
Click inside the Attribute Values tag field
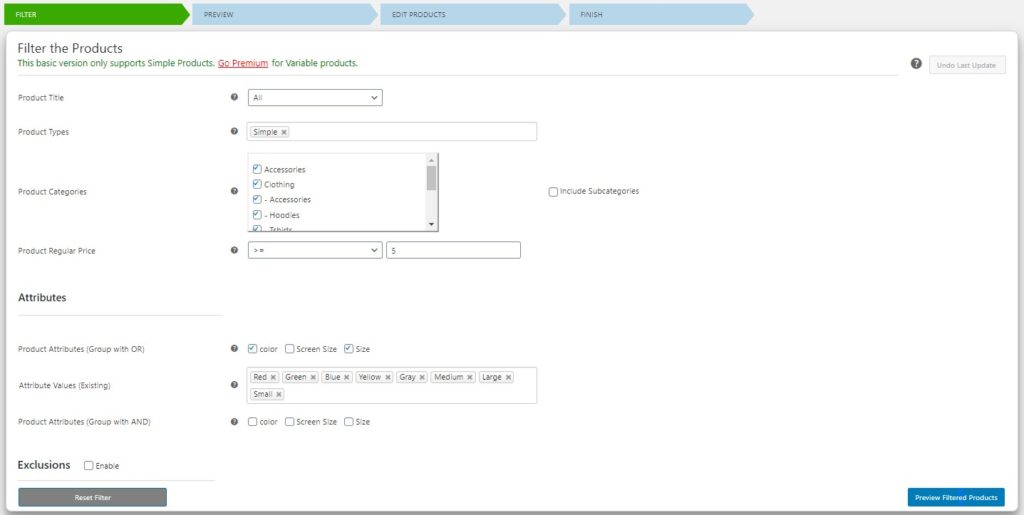point(392,385)
